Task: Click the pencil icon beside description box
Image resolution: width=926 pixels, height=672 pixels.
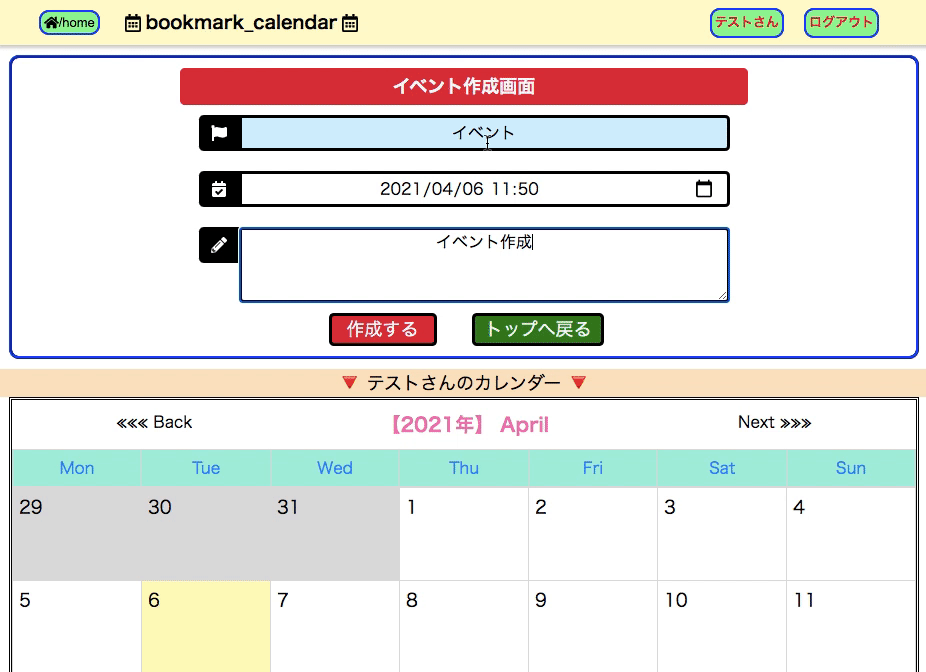Action: tap(219, 245)
